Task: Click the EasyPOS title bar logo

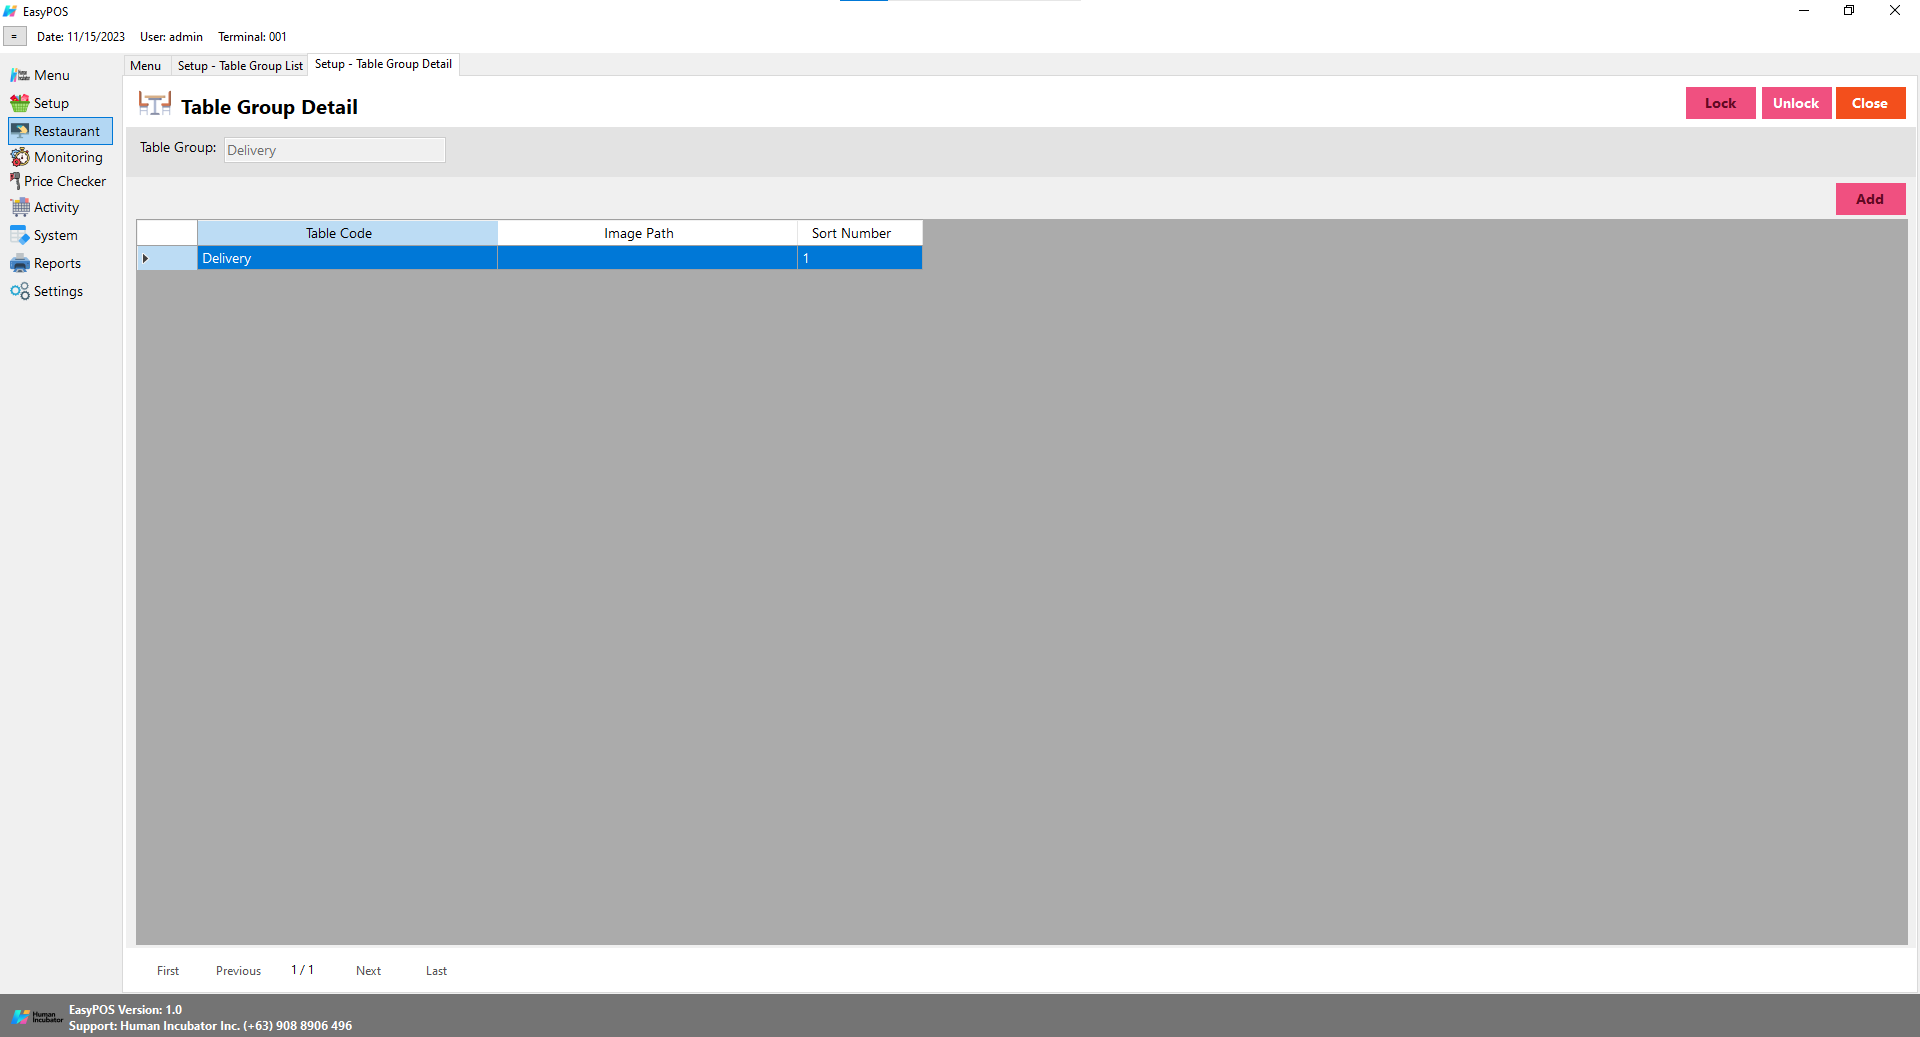Action: tap(10, 11)
